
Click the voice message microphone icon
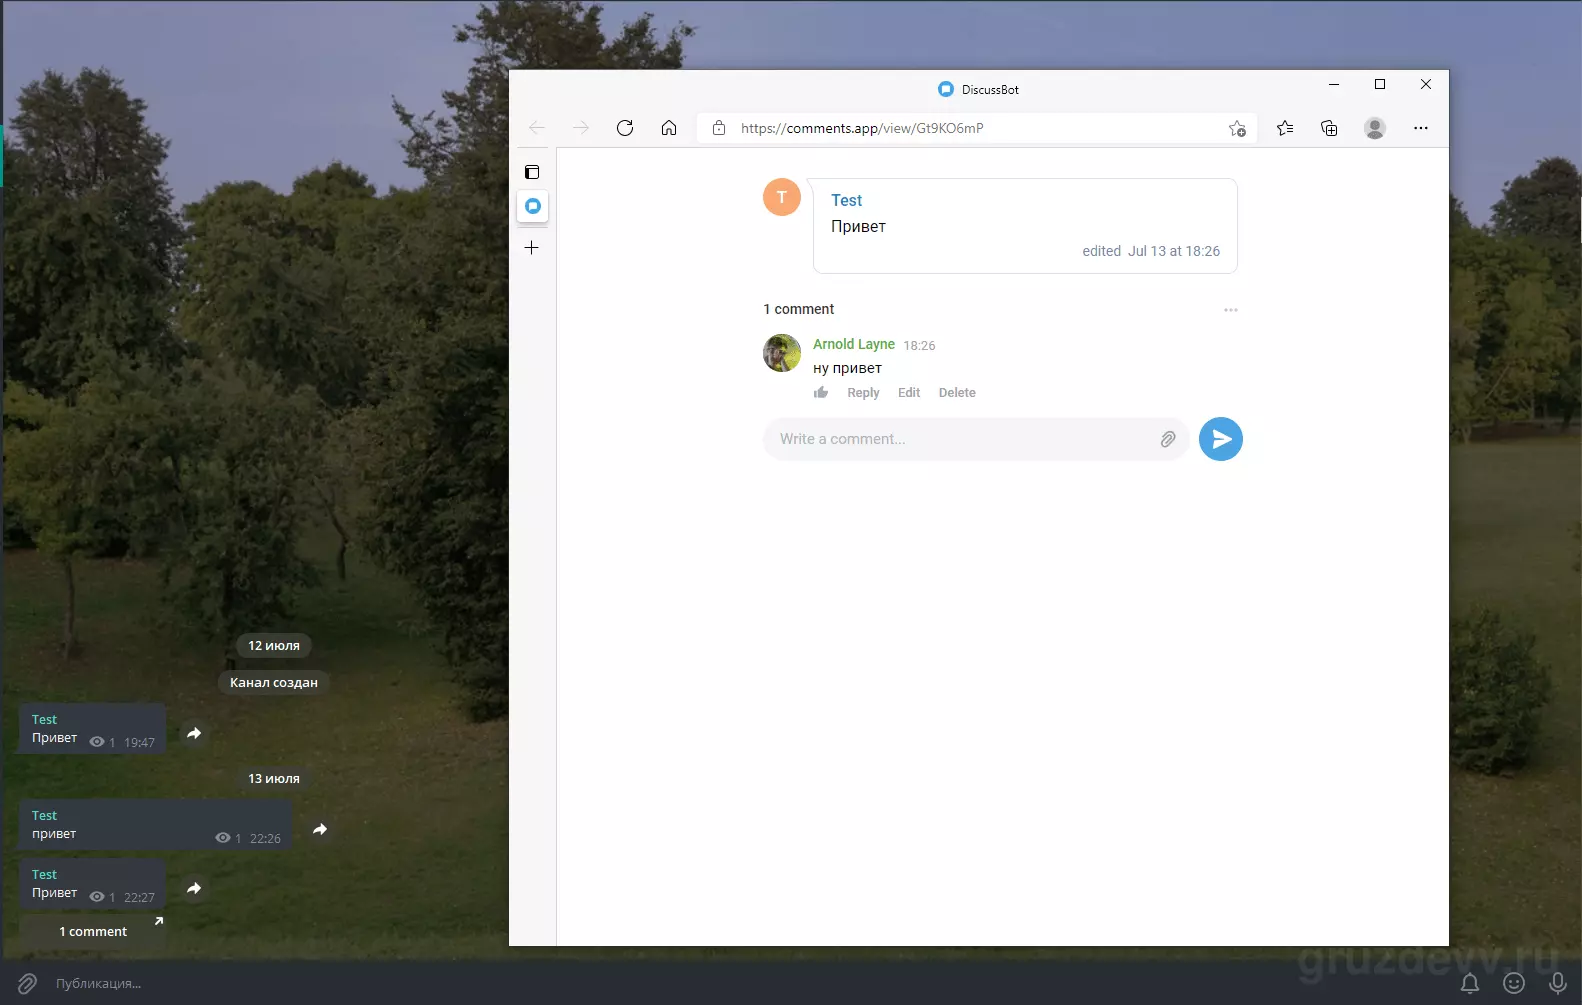(x=1557, y=984)
